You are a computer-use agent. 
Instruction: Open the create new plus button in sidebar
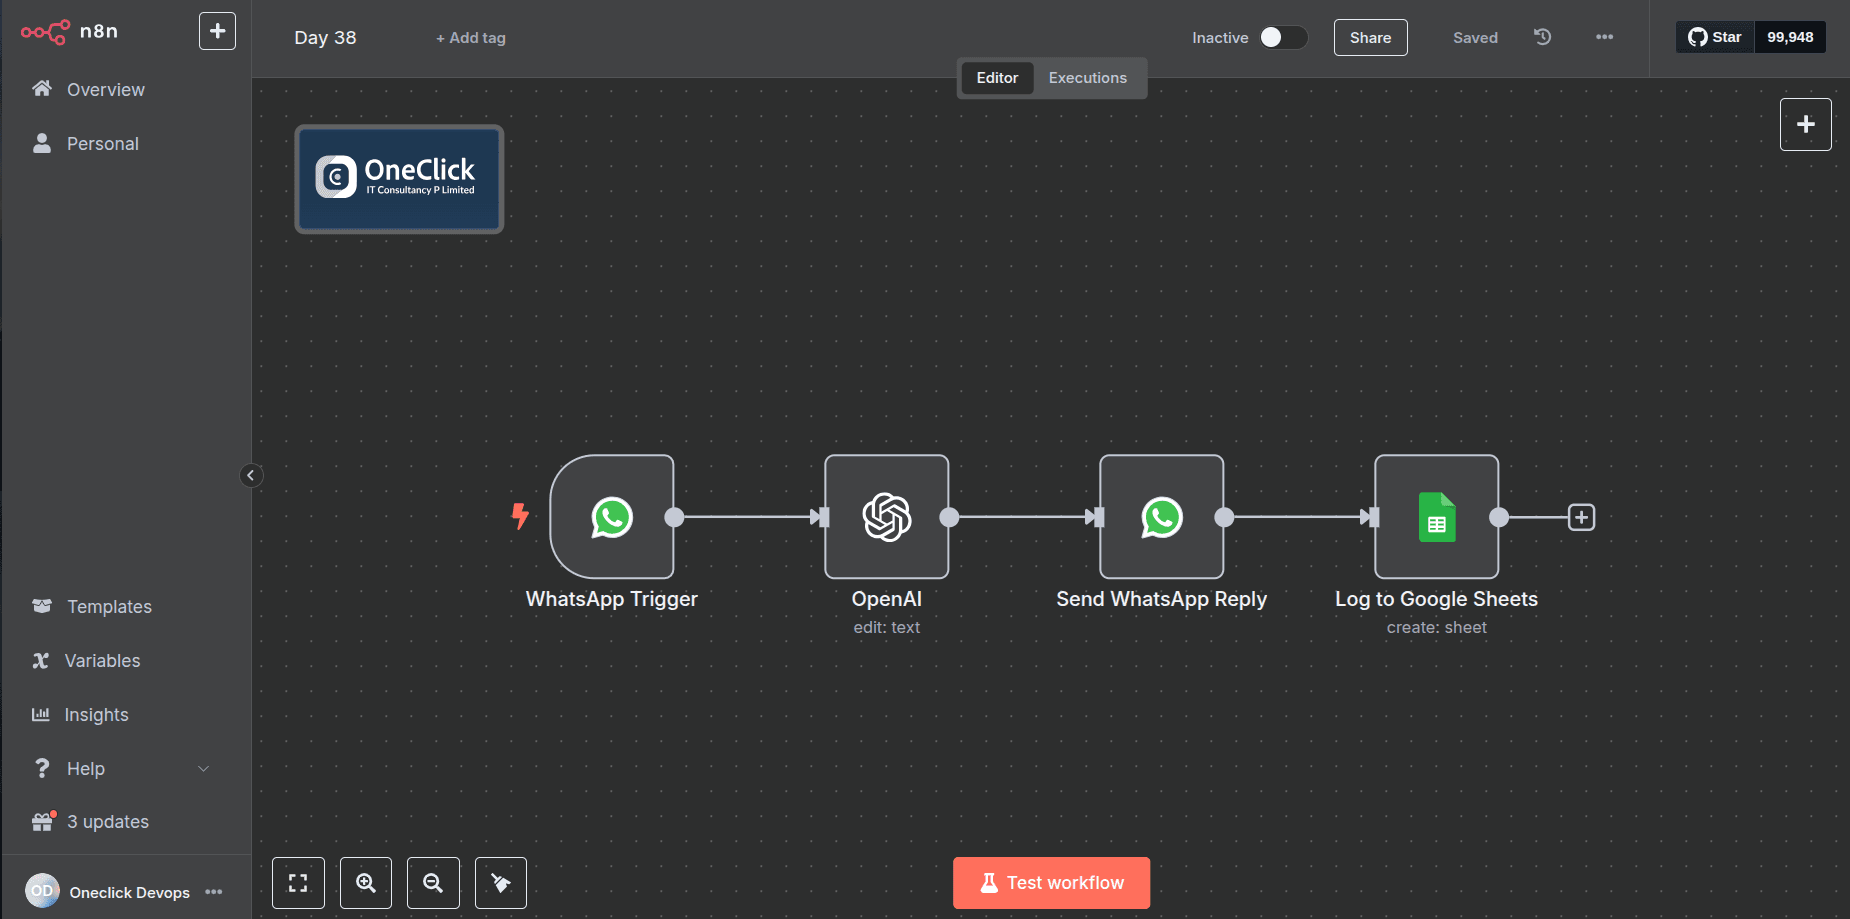(x=217, y=31)
